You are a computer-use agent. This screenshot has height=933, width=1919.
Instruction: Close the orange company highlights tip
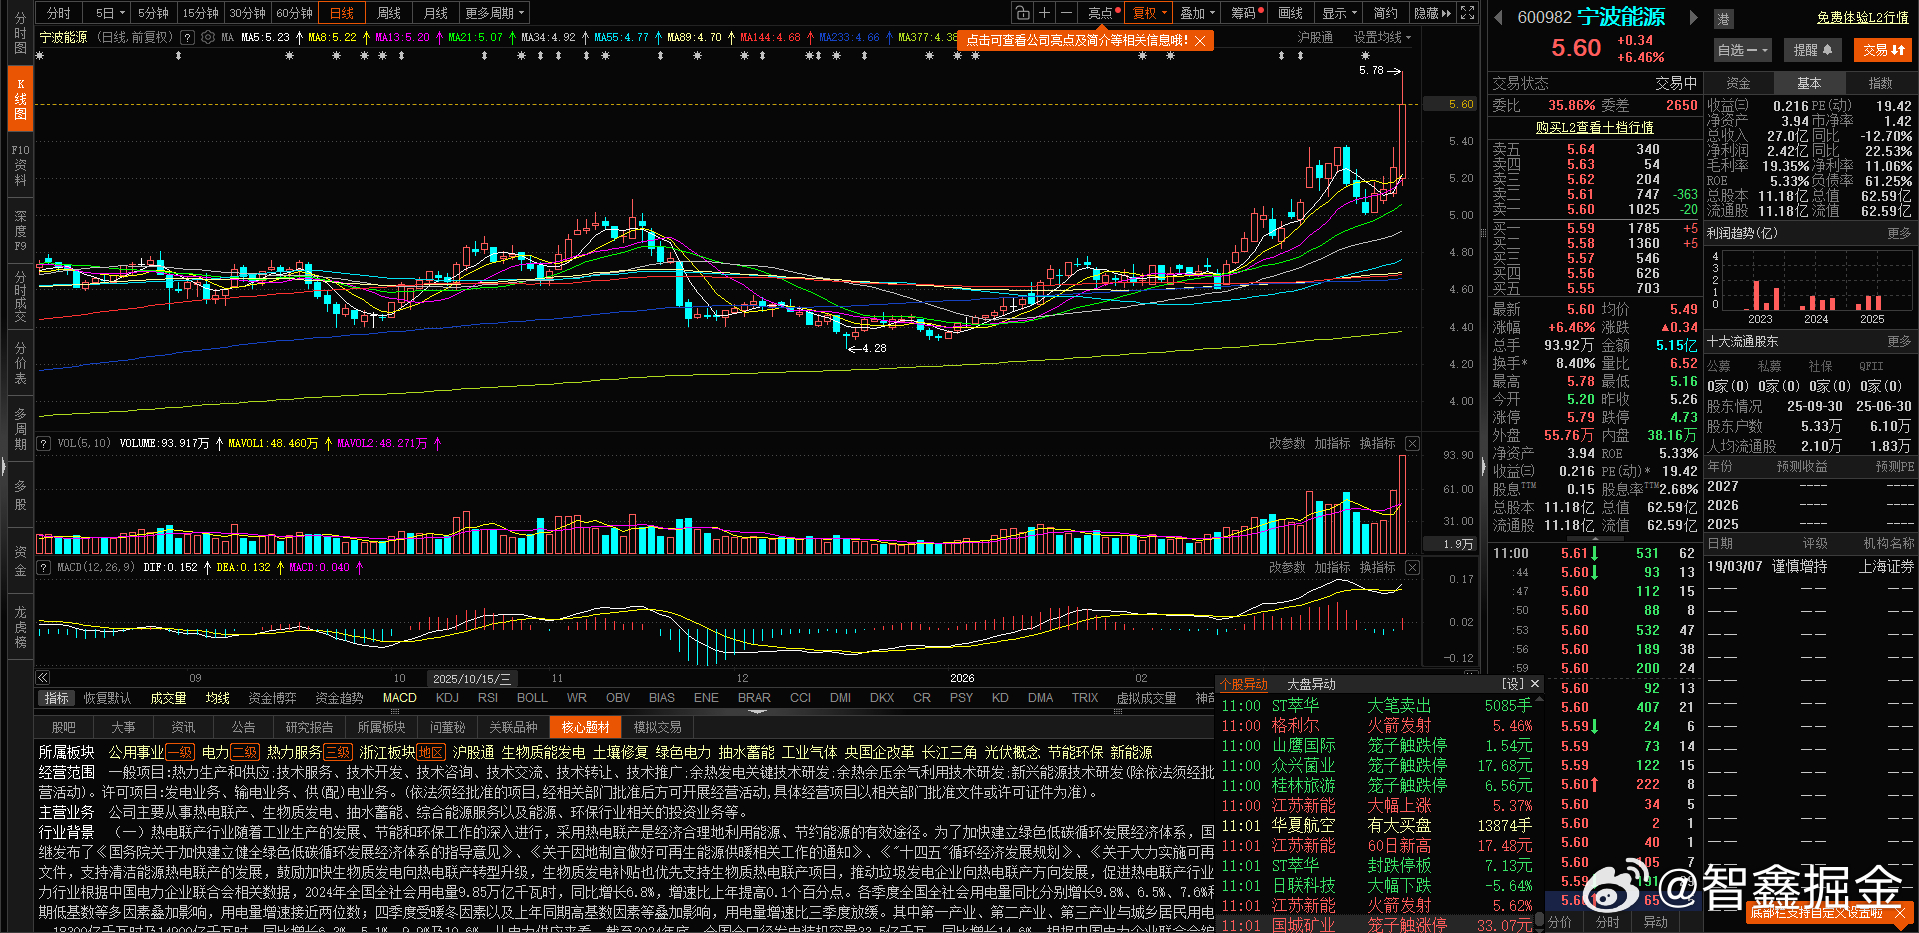pyautogui.click(x=1200, y=40)
